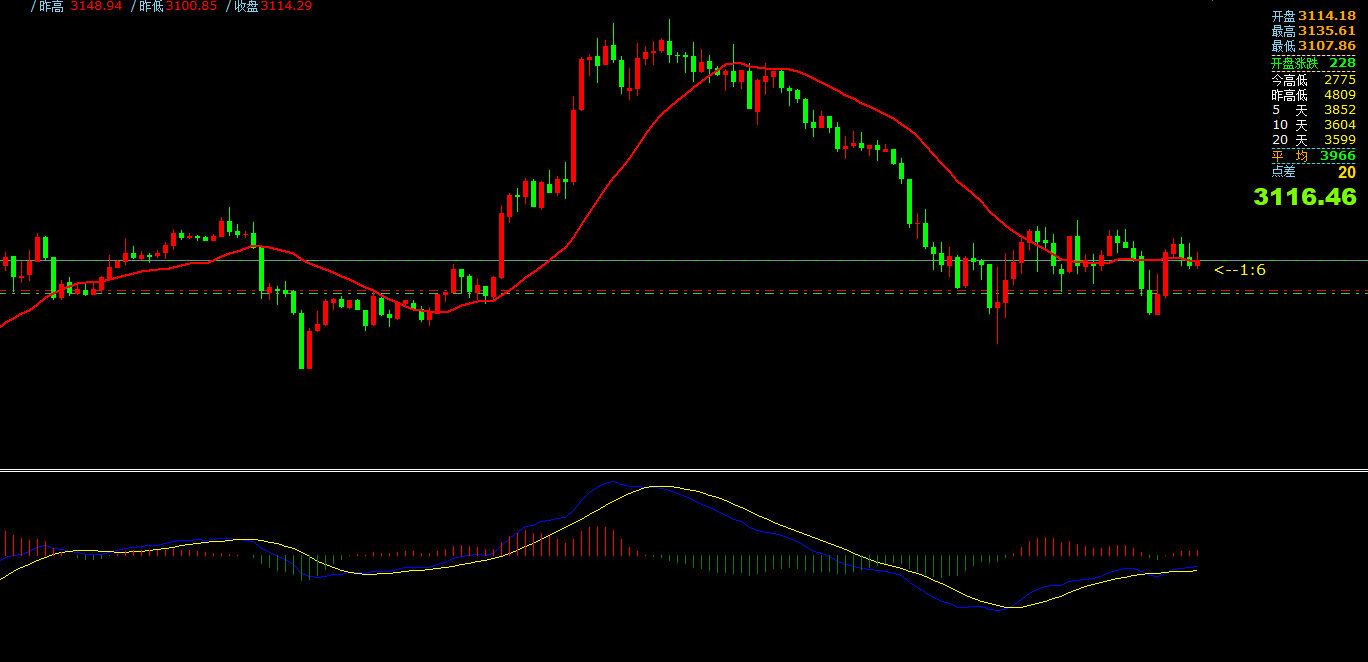Select the red moving average line at its peak
The height and width of the screenshot is (662, 1368).
[x=737, y=63]
